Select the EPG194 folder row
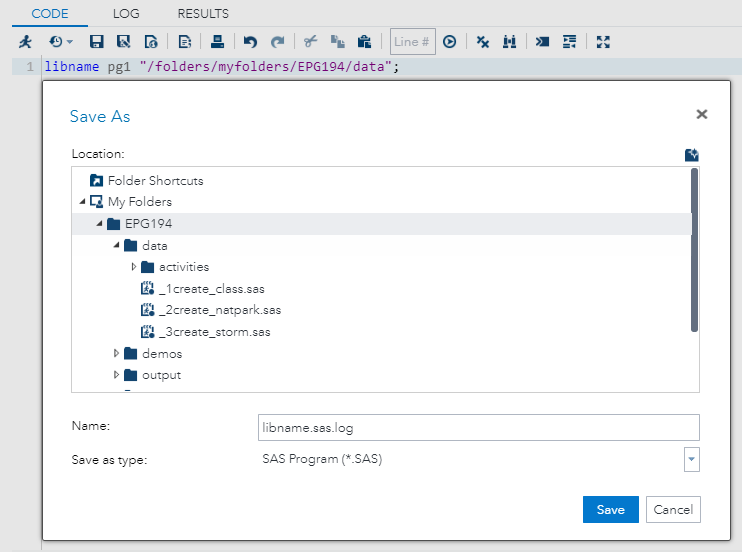This screenshot has width=742, height=552. point(381,223)
